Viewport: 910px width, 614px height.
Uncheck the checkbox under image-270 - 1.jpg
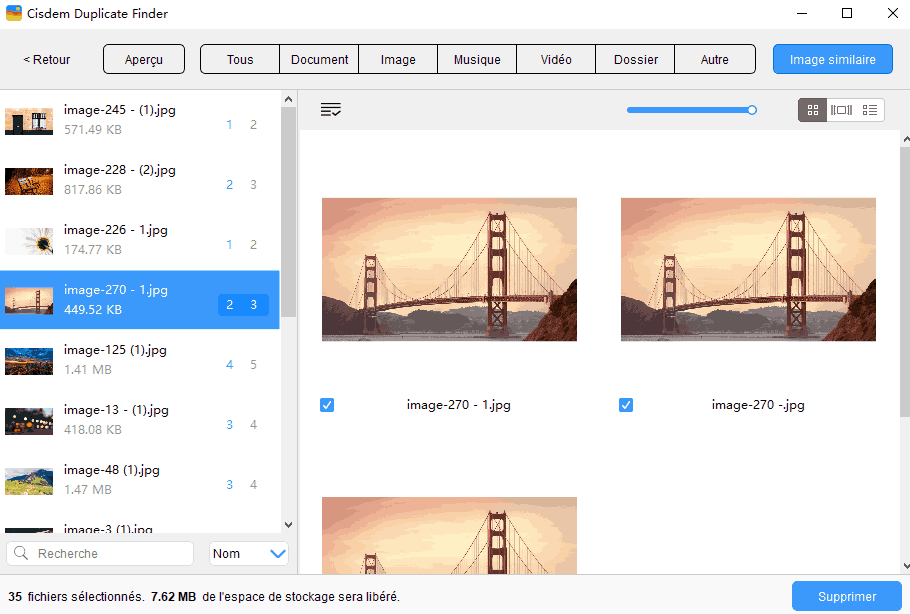point(327,405)
